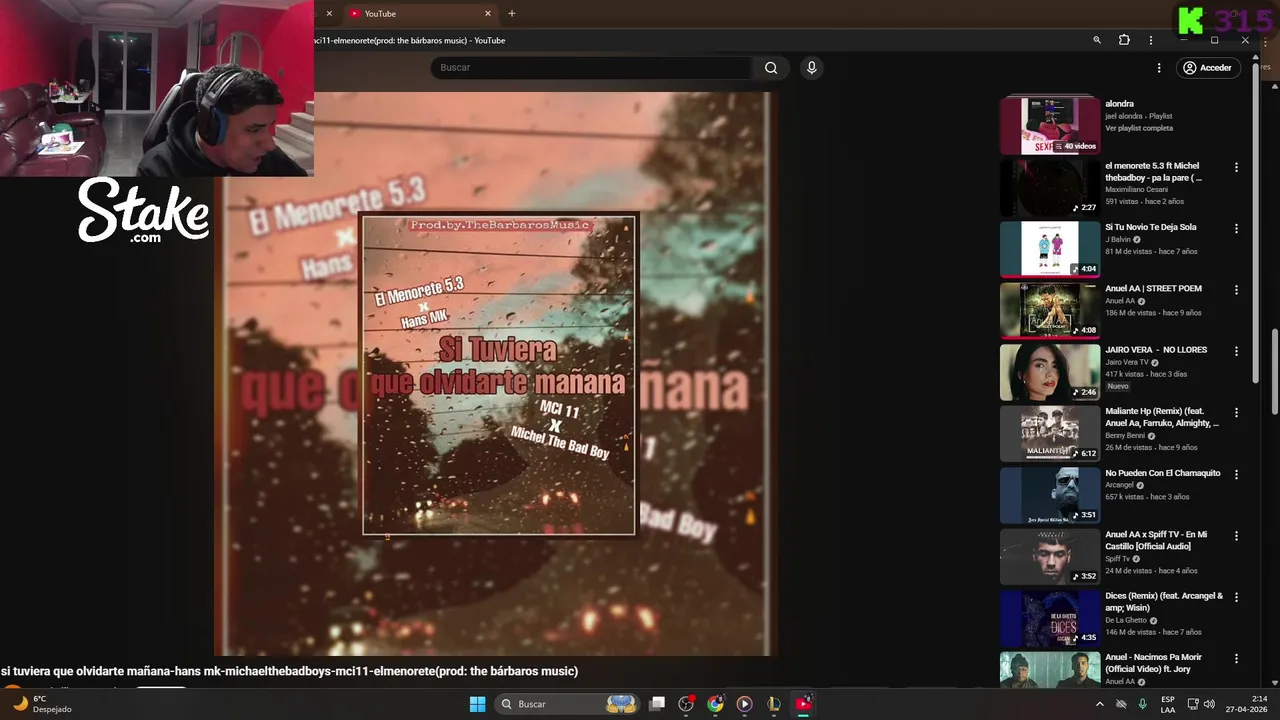Click the video title below the player
Image resolution: width=1280 pixels, height=720 pixels.
[x=290, y=671]
